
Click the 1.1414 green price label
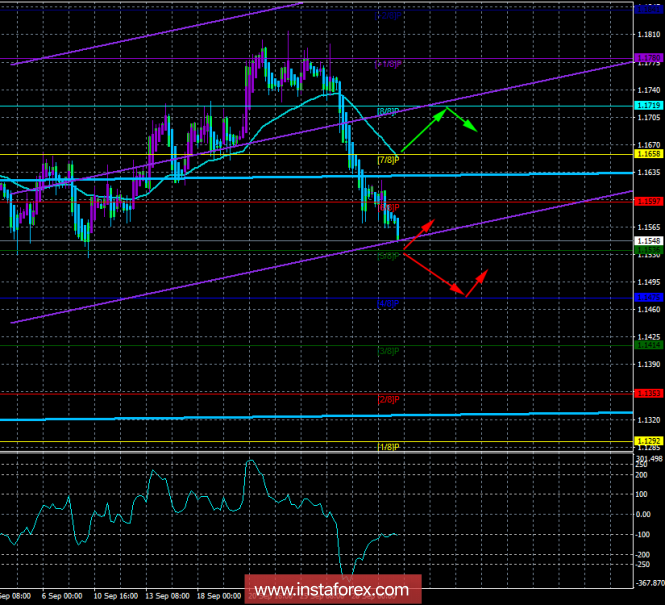(648, 346)
